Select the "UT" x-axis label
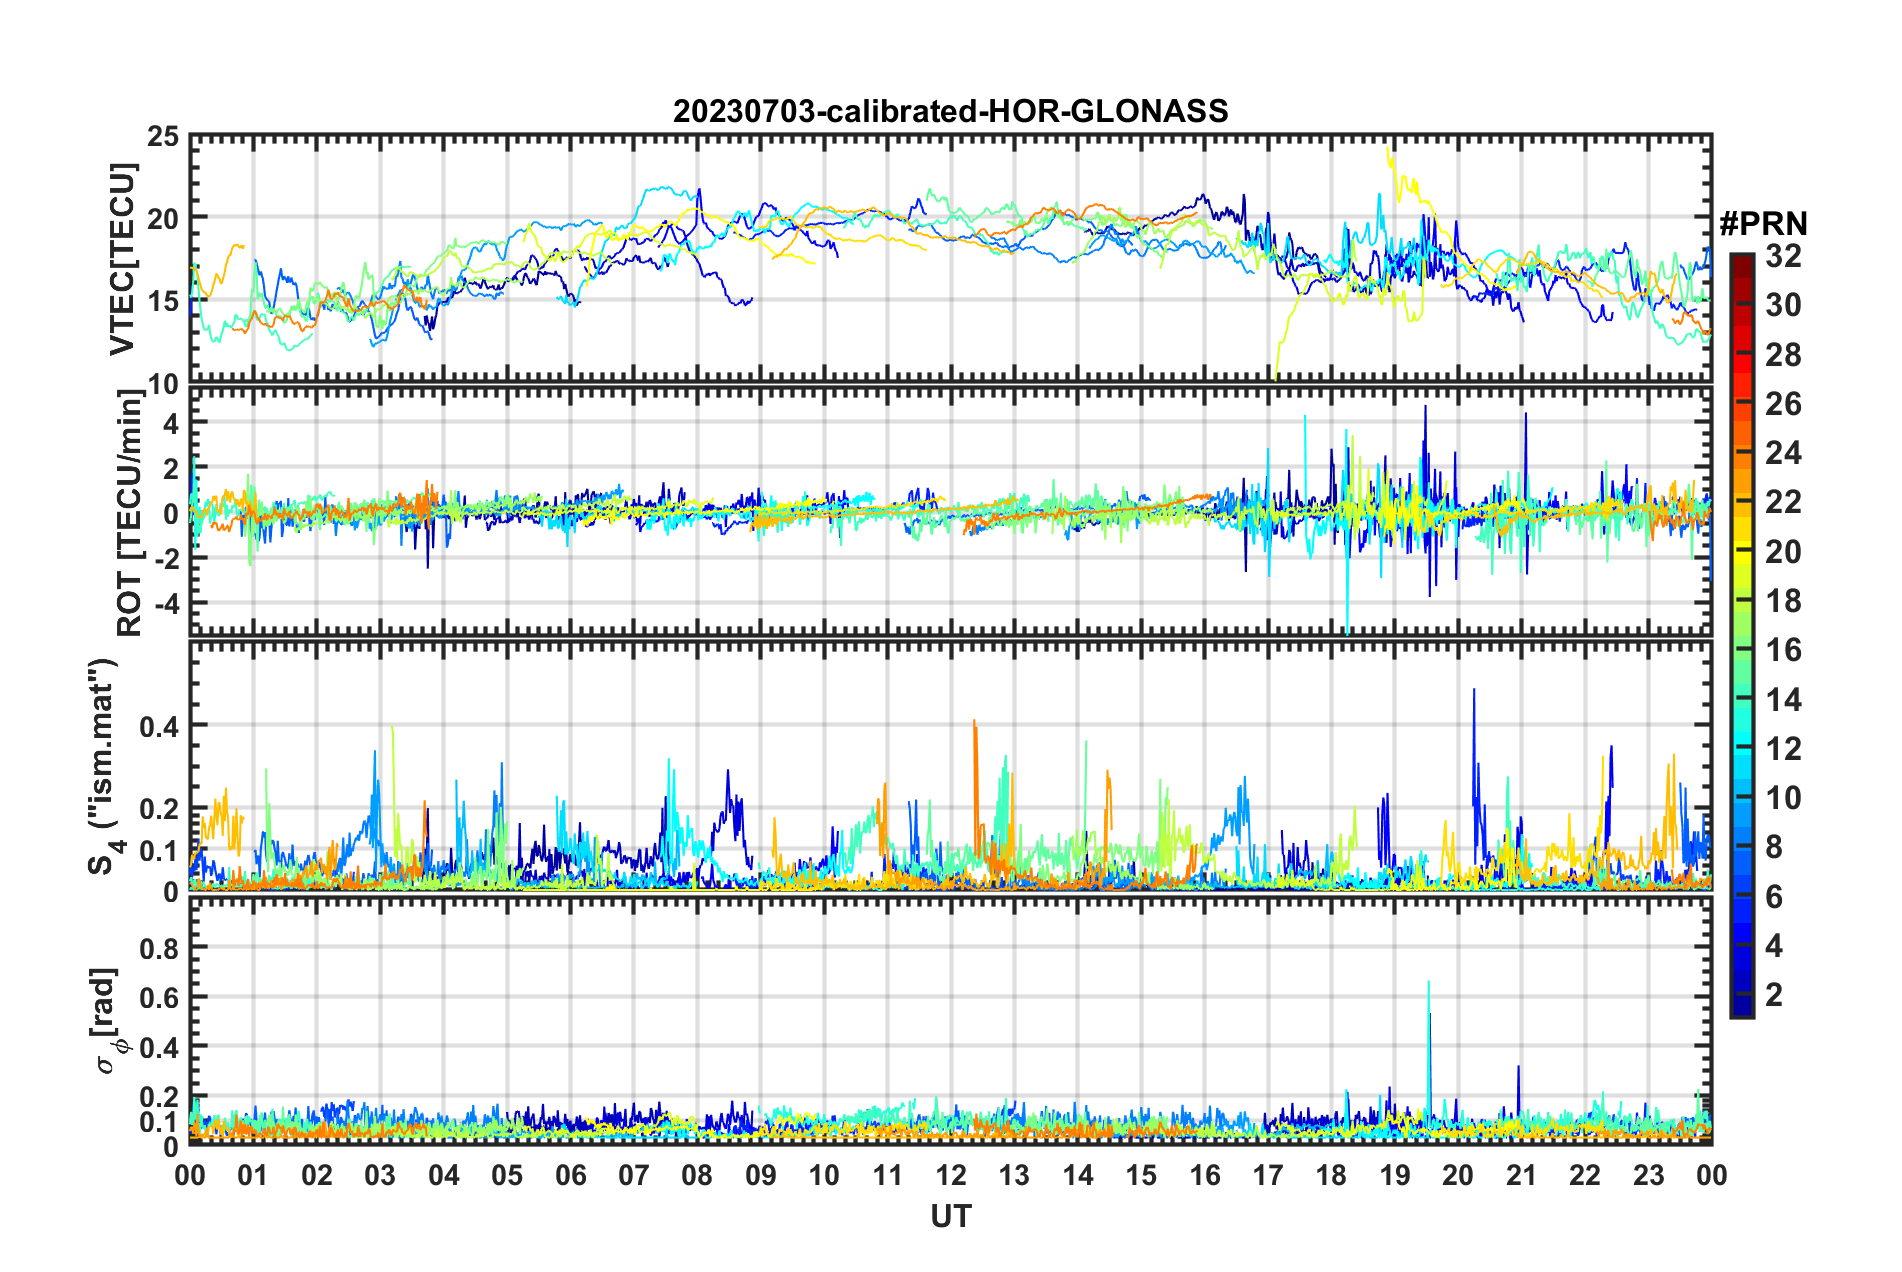This screenshot has height=1272, width=1902. pyautogui.click(x=951, y=1216)
